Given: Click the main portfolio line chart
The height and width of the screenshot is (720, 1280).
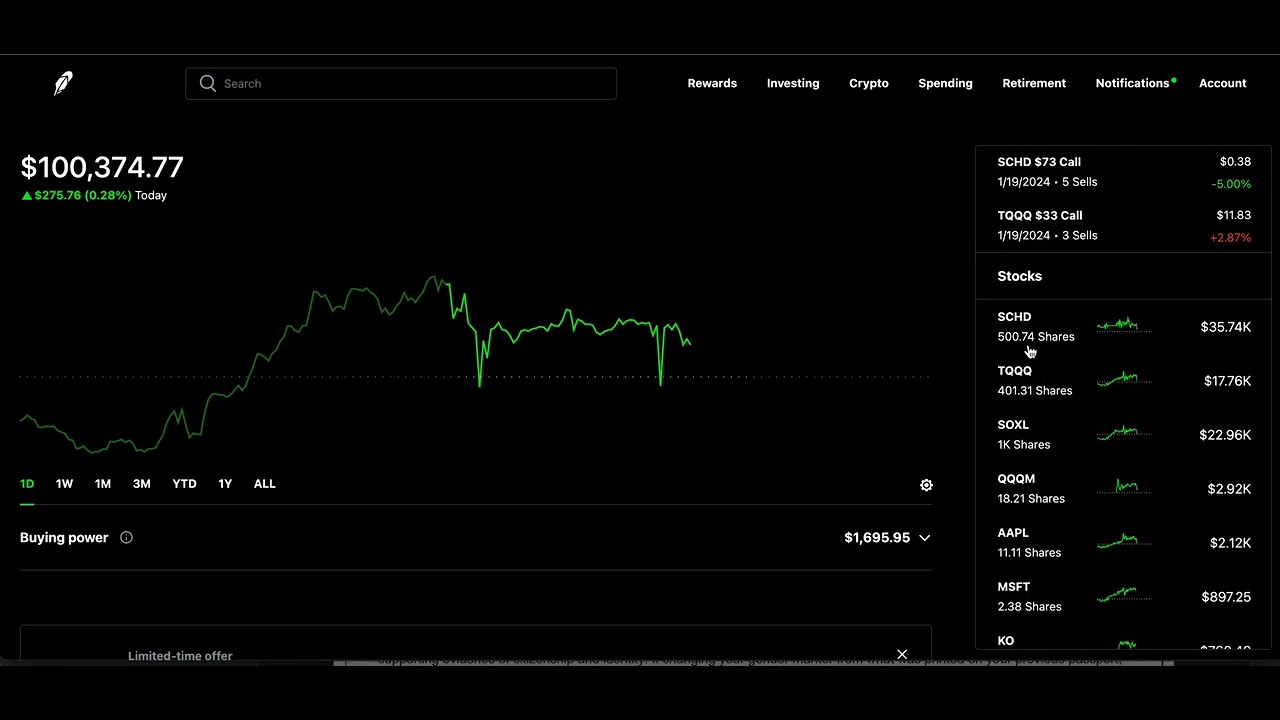Looking at the screenshot, I should coord(355,365).
